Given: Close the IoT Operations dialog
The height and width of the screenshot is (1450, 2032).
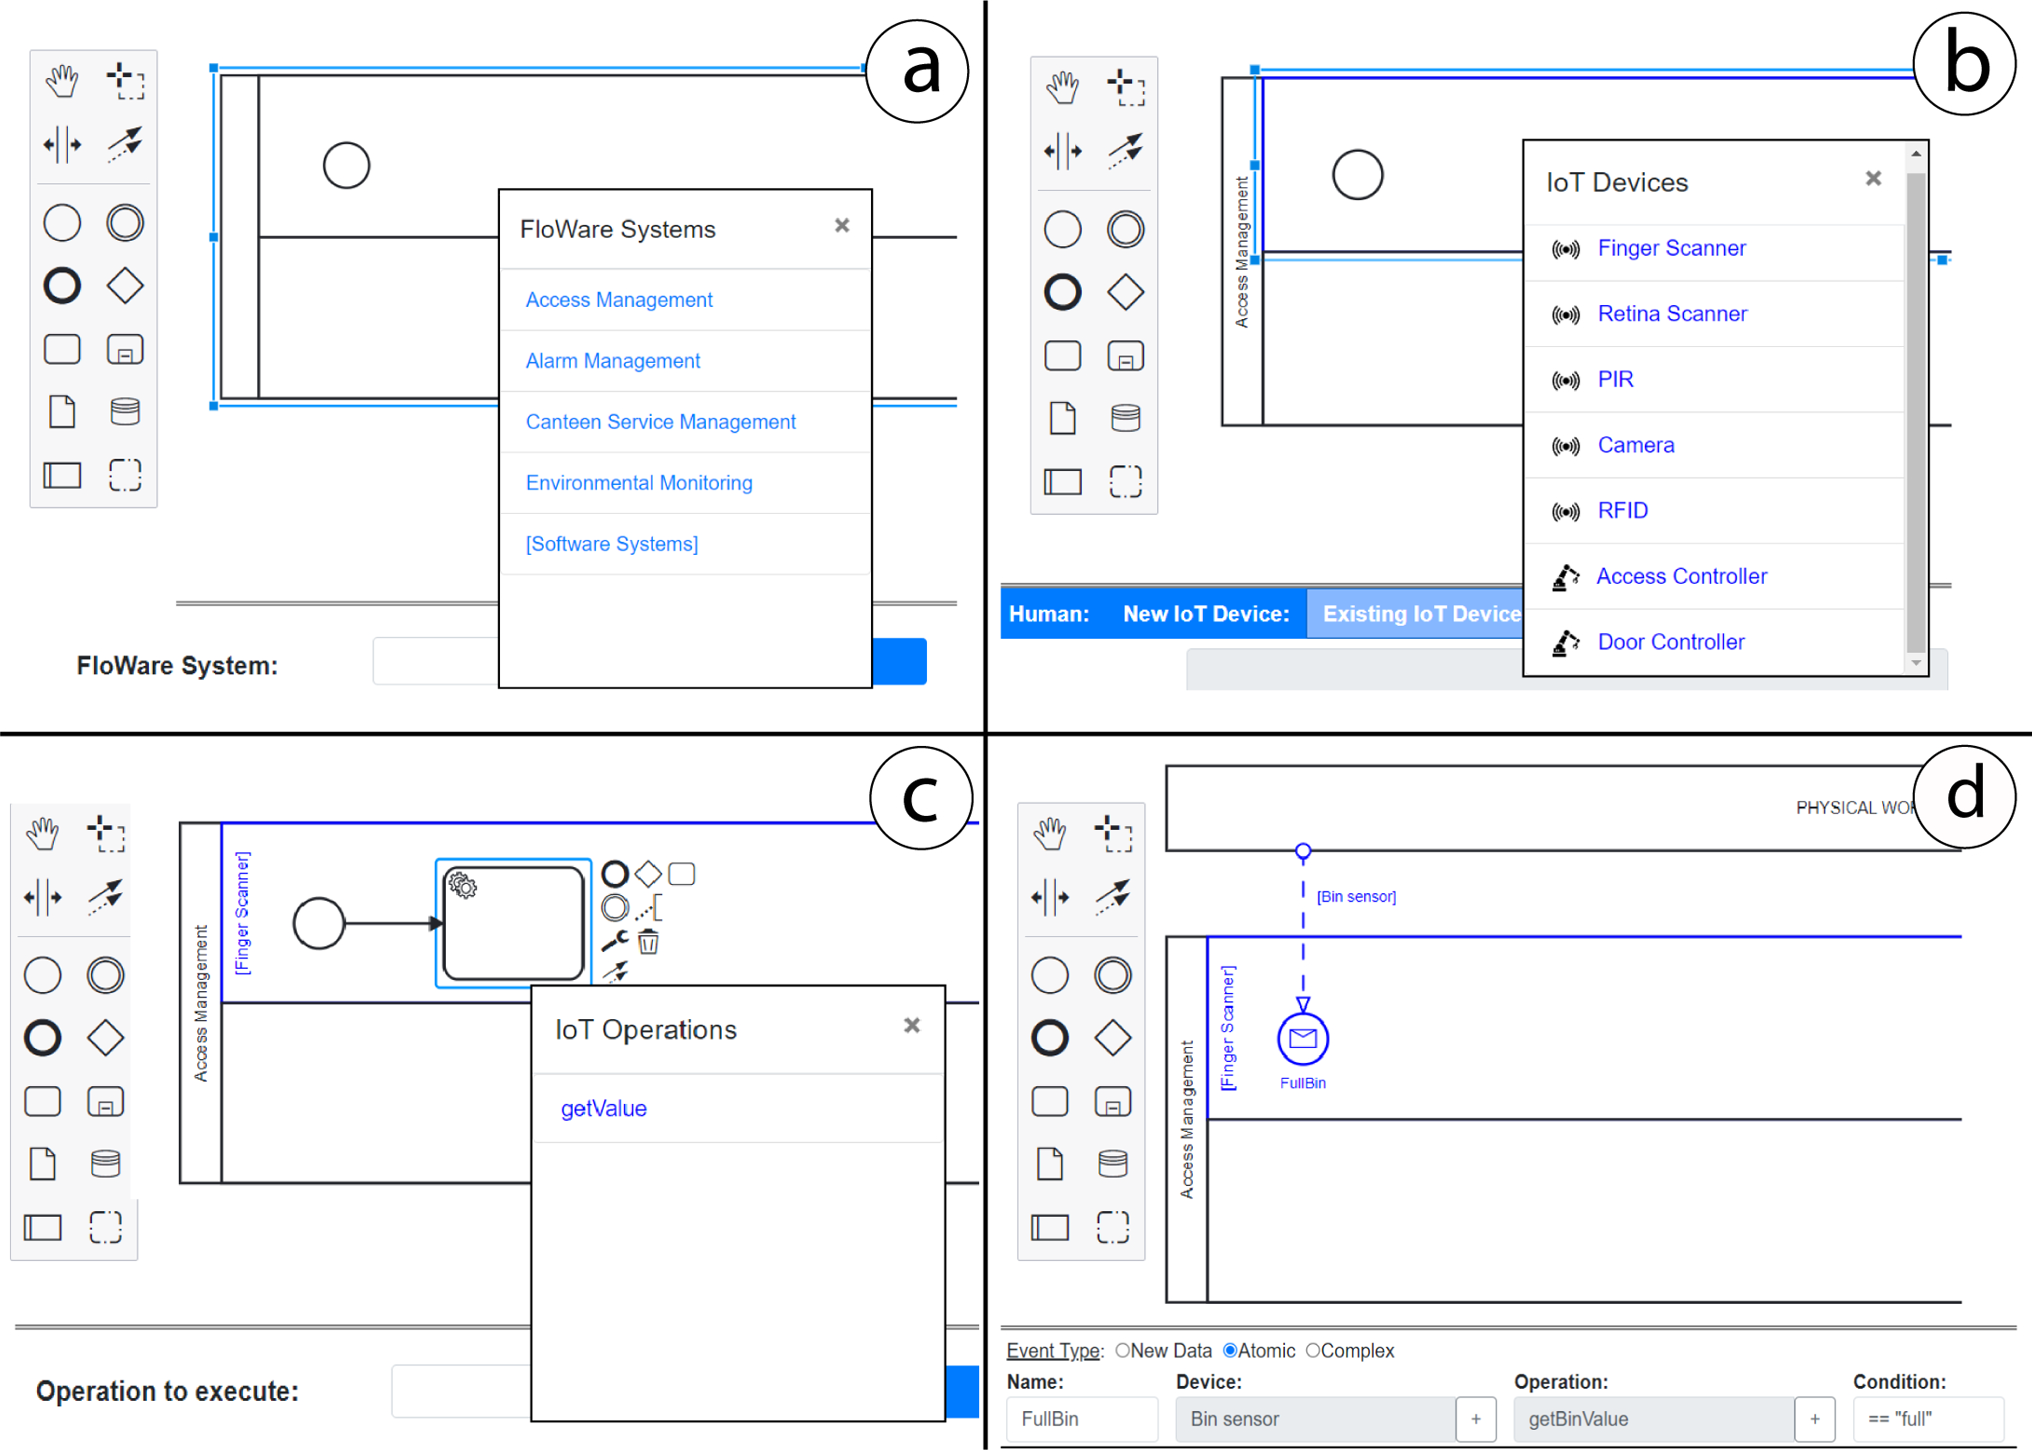Looking at the screenshot, I should [911, 1026].
